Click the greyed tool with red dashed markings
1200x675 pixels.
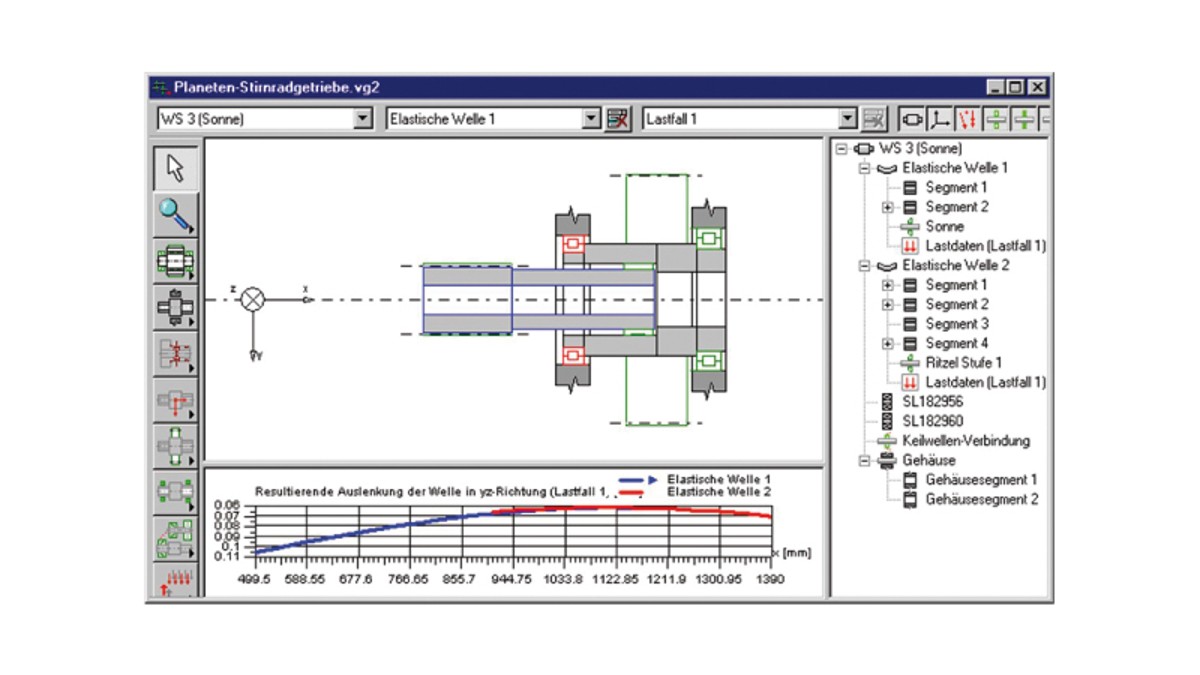pyautogui.click(x=176, y=354)
